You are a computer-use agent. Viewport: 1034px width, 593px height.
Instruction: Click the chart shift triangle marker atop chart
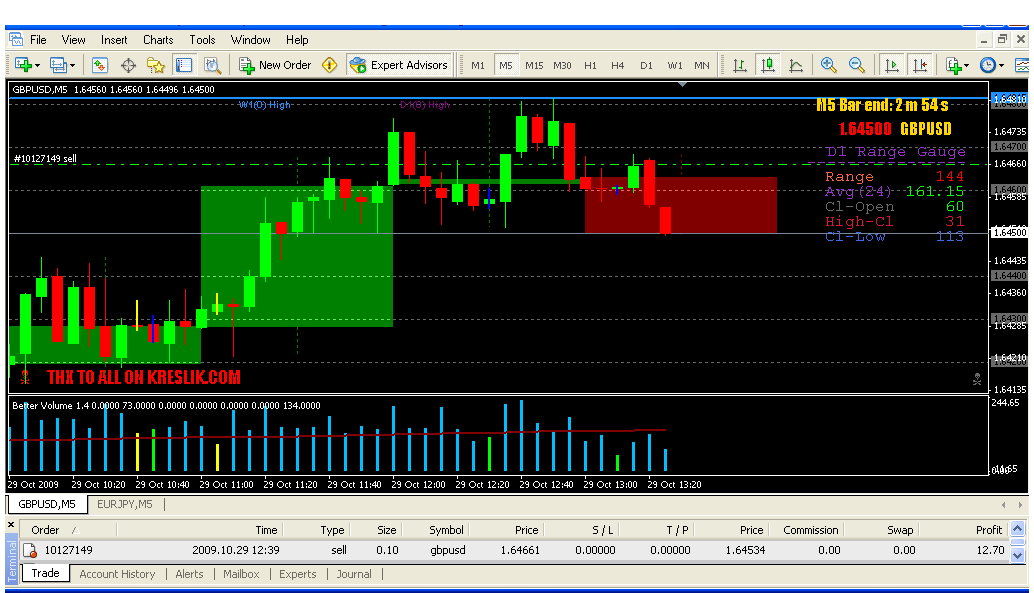[683, 84]
